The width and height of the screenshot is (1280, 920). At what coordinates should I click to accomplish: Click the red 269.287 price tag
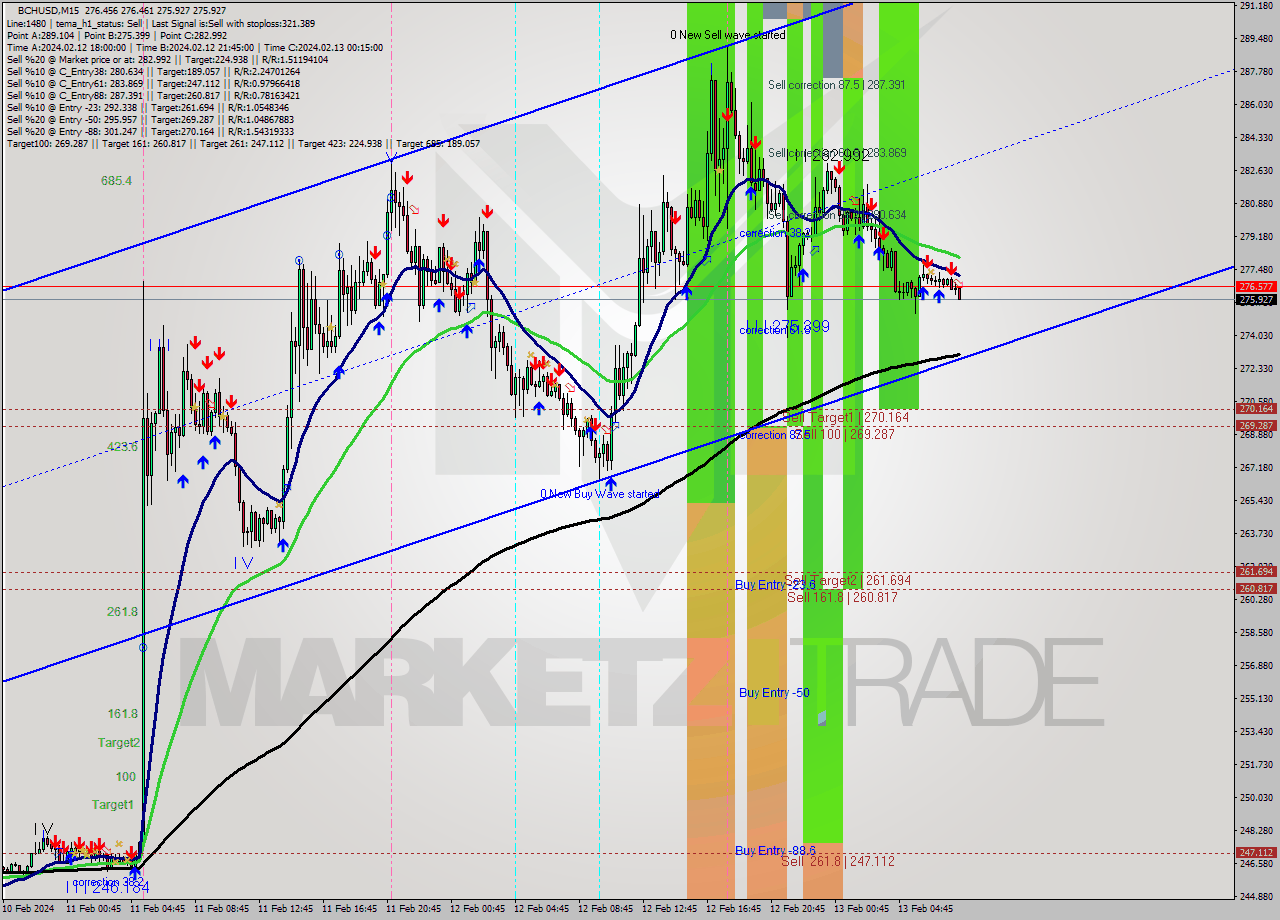click(1256, 425)
